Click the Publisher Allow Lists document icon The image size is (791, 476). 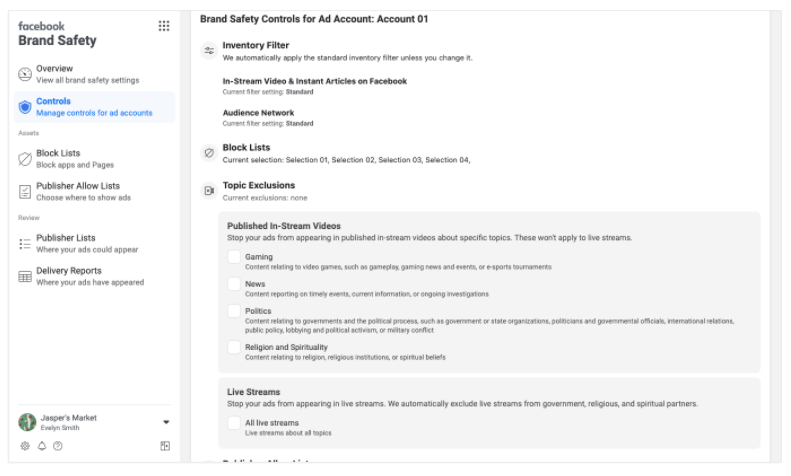point(25,192)
